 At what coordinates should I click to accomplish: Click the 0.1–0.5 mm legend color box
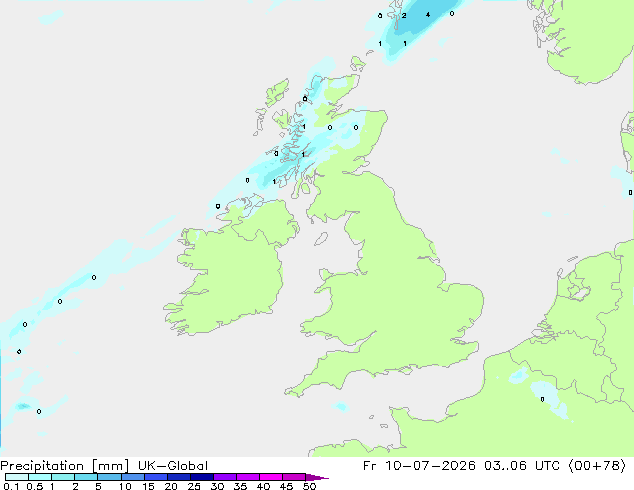[x=17, y=477]
